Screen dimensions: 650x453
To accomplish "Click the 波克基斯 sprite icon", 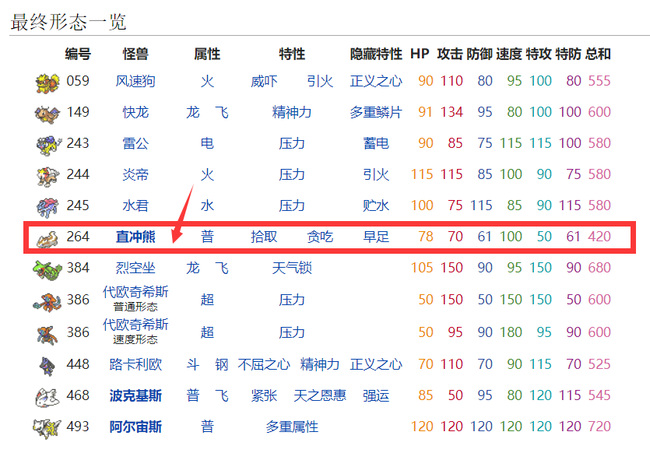I will 47,397.
